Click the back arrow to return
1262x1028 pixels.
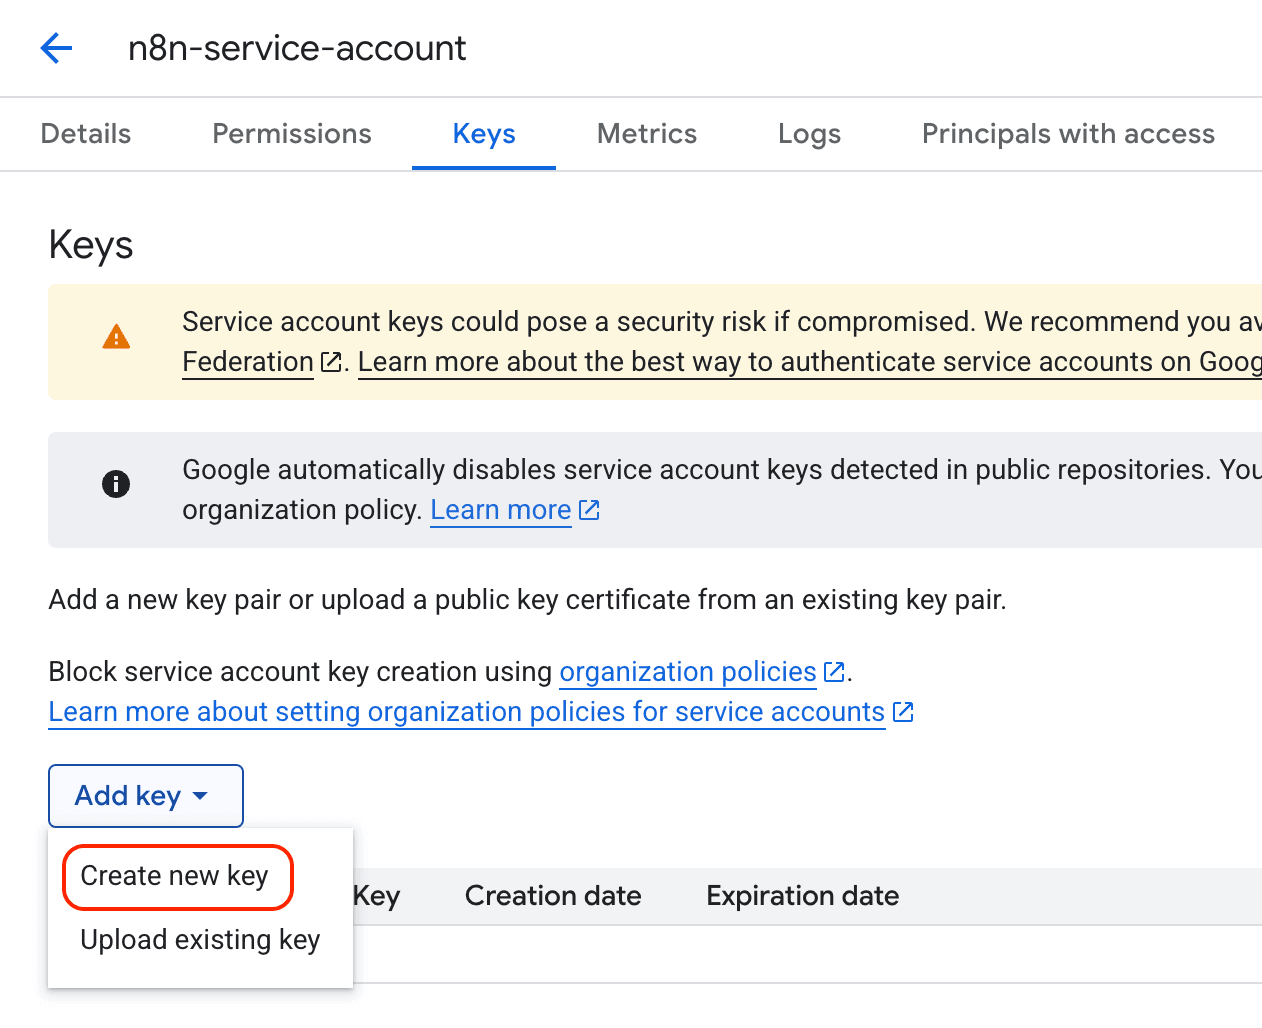[x=56, y=47]
